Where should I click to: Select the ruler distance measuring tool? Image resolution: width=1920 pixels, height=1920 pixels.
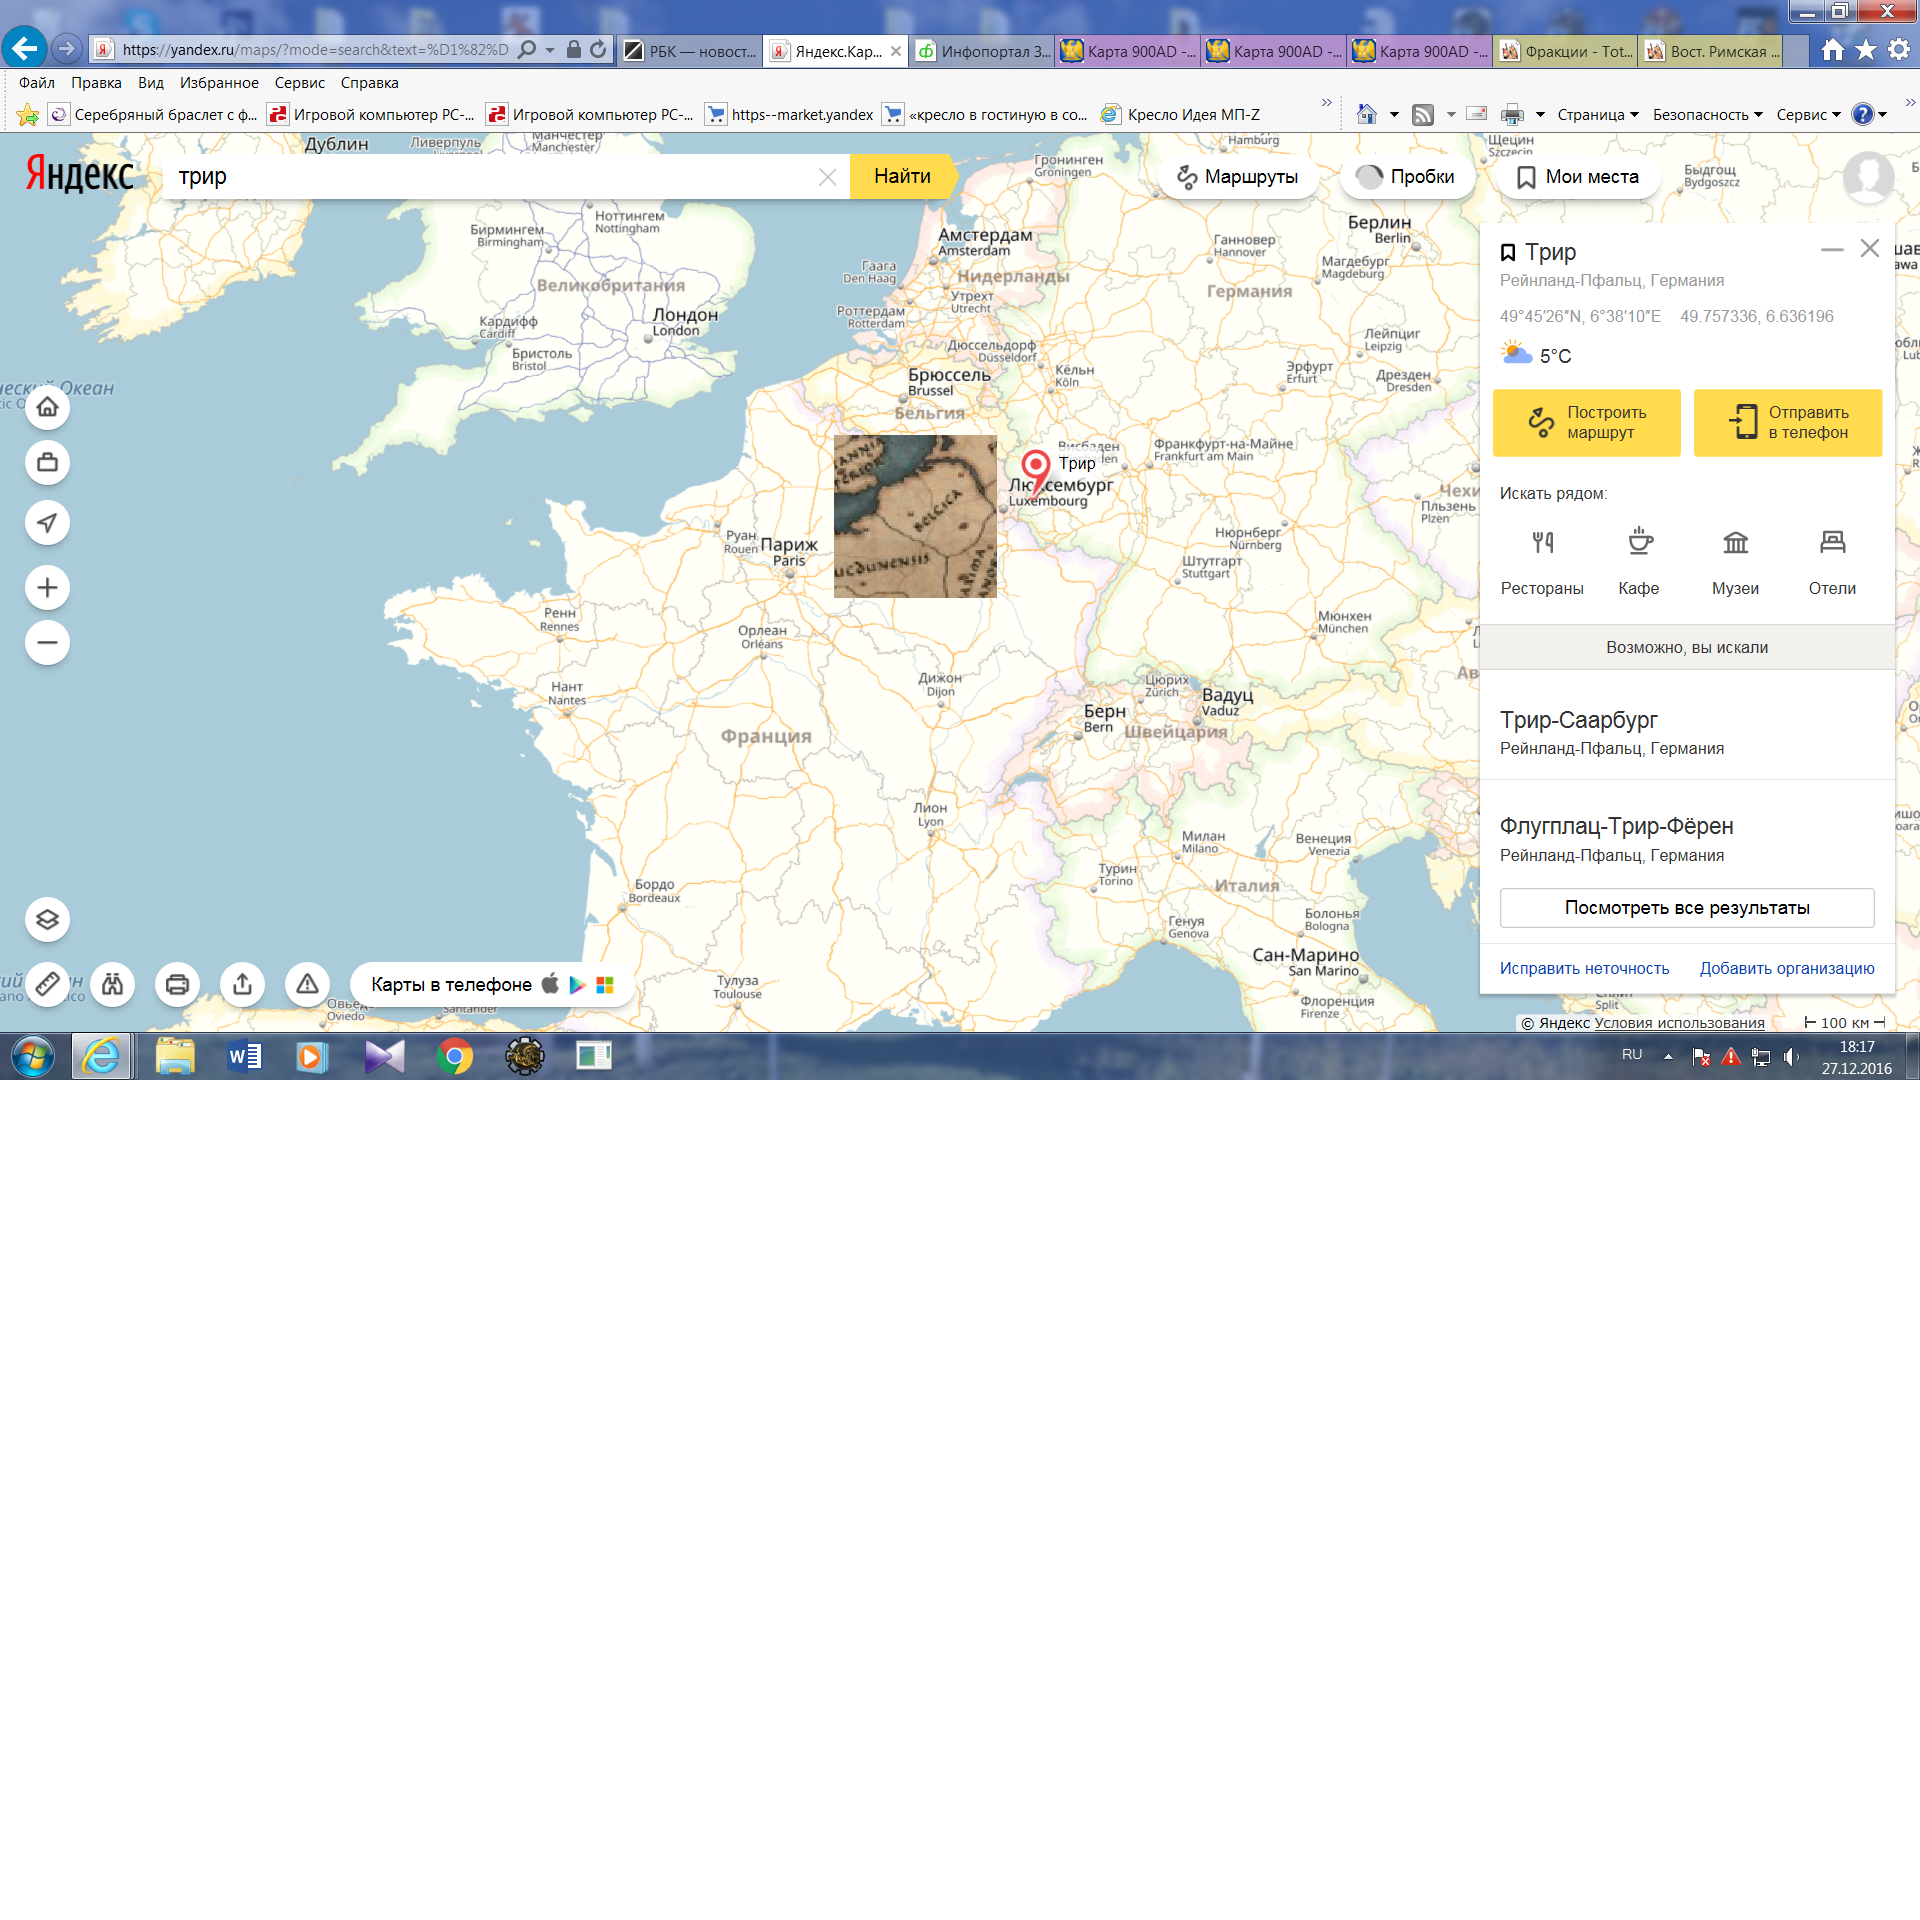pyautogui.click(x=47, y=984)
